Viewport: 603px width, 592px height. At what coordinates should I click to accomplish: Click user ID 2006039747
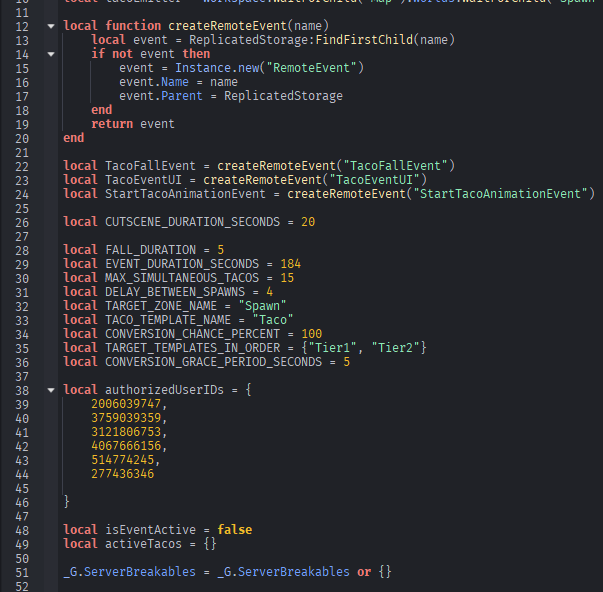click(126, 404)
